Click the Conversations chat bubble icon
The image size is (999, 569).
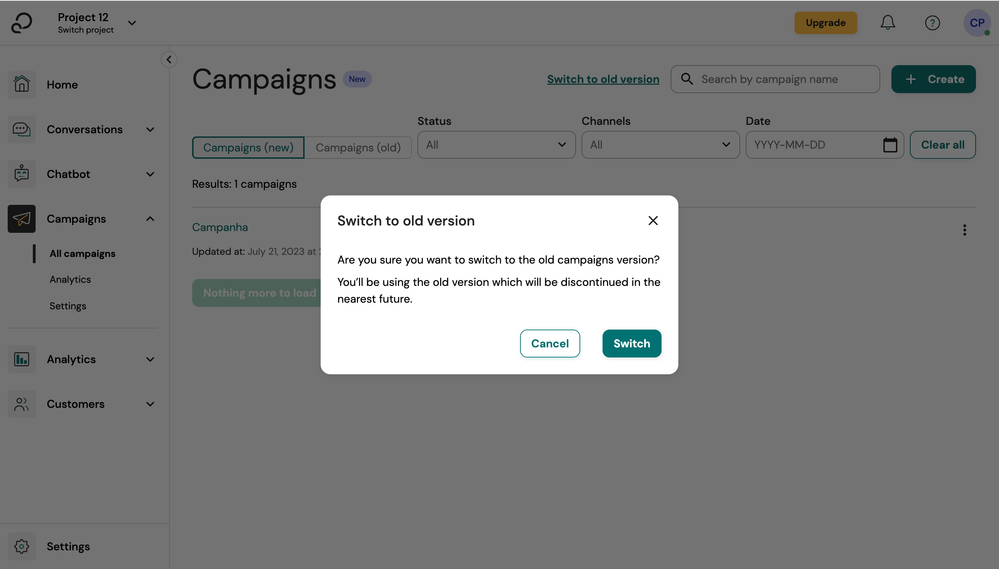22,130
